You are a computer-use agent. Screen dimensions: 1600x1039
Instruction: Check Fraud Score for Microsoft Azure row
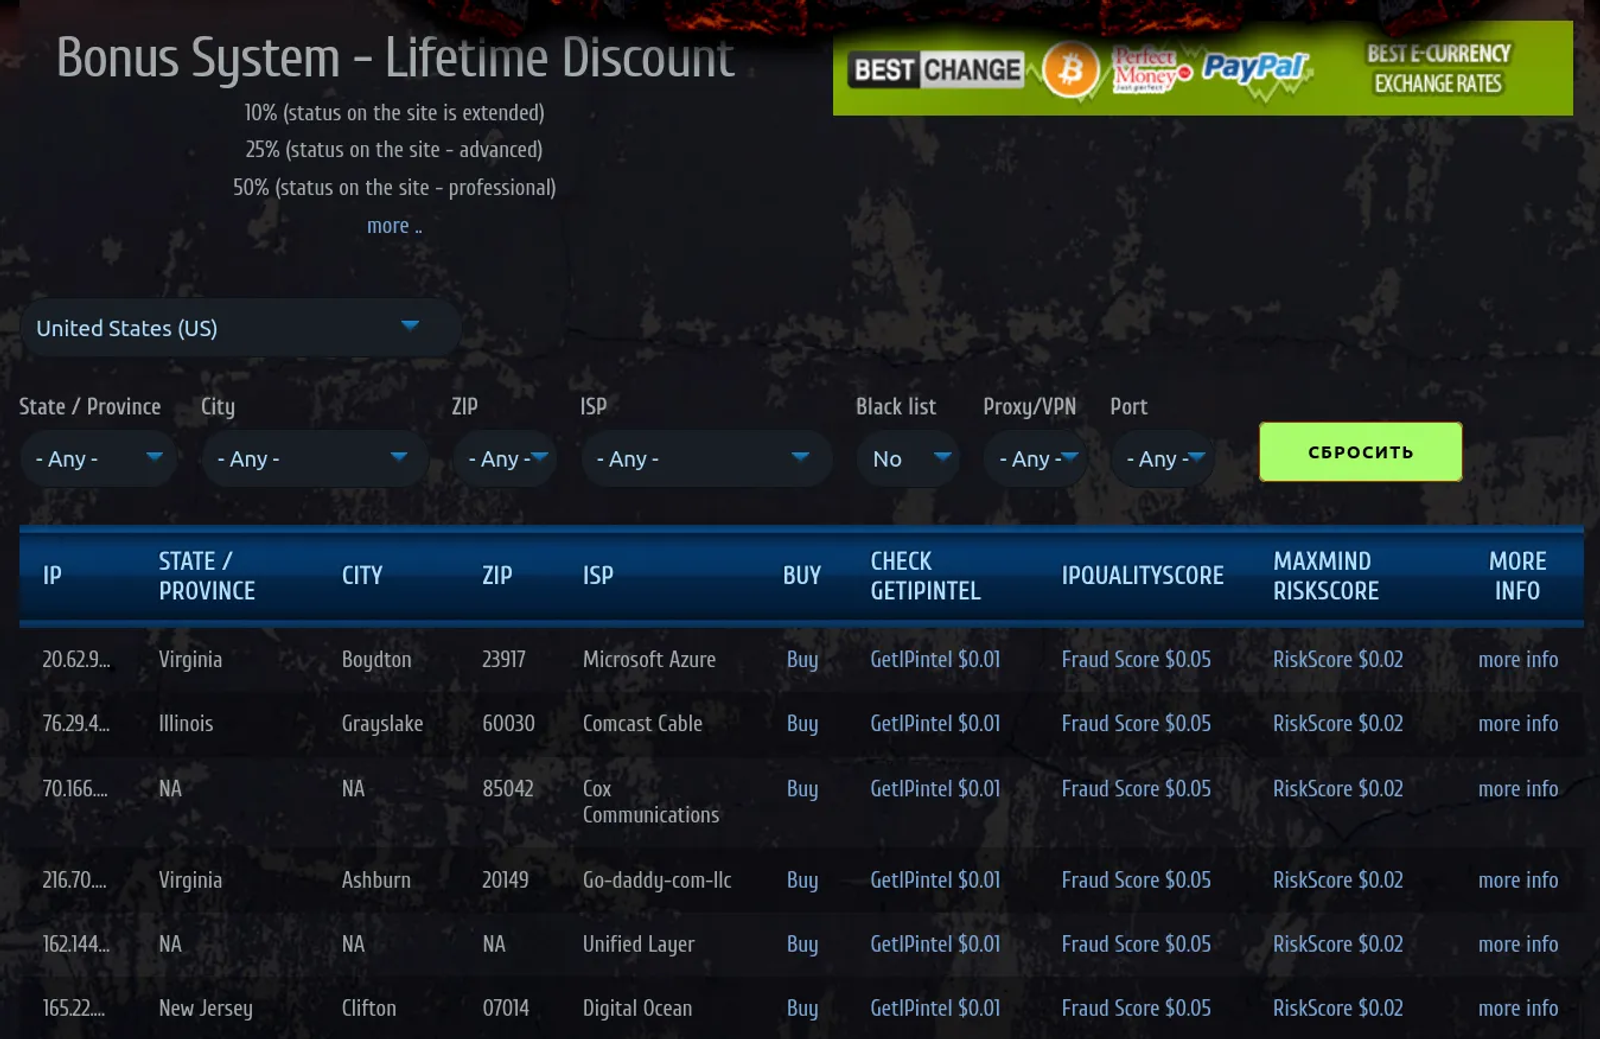click(x=1136, y=660)
